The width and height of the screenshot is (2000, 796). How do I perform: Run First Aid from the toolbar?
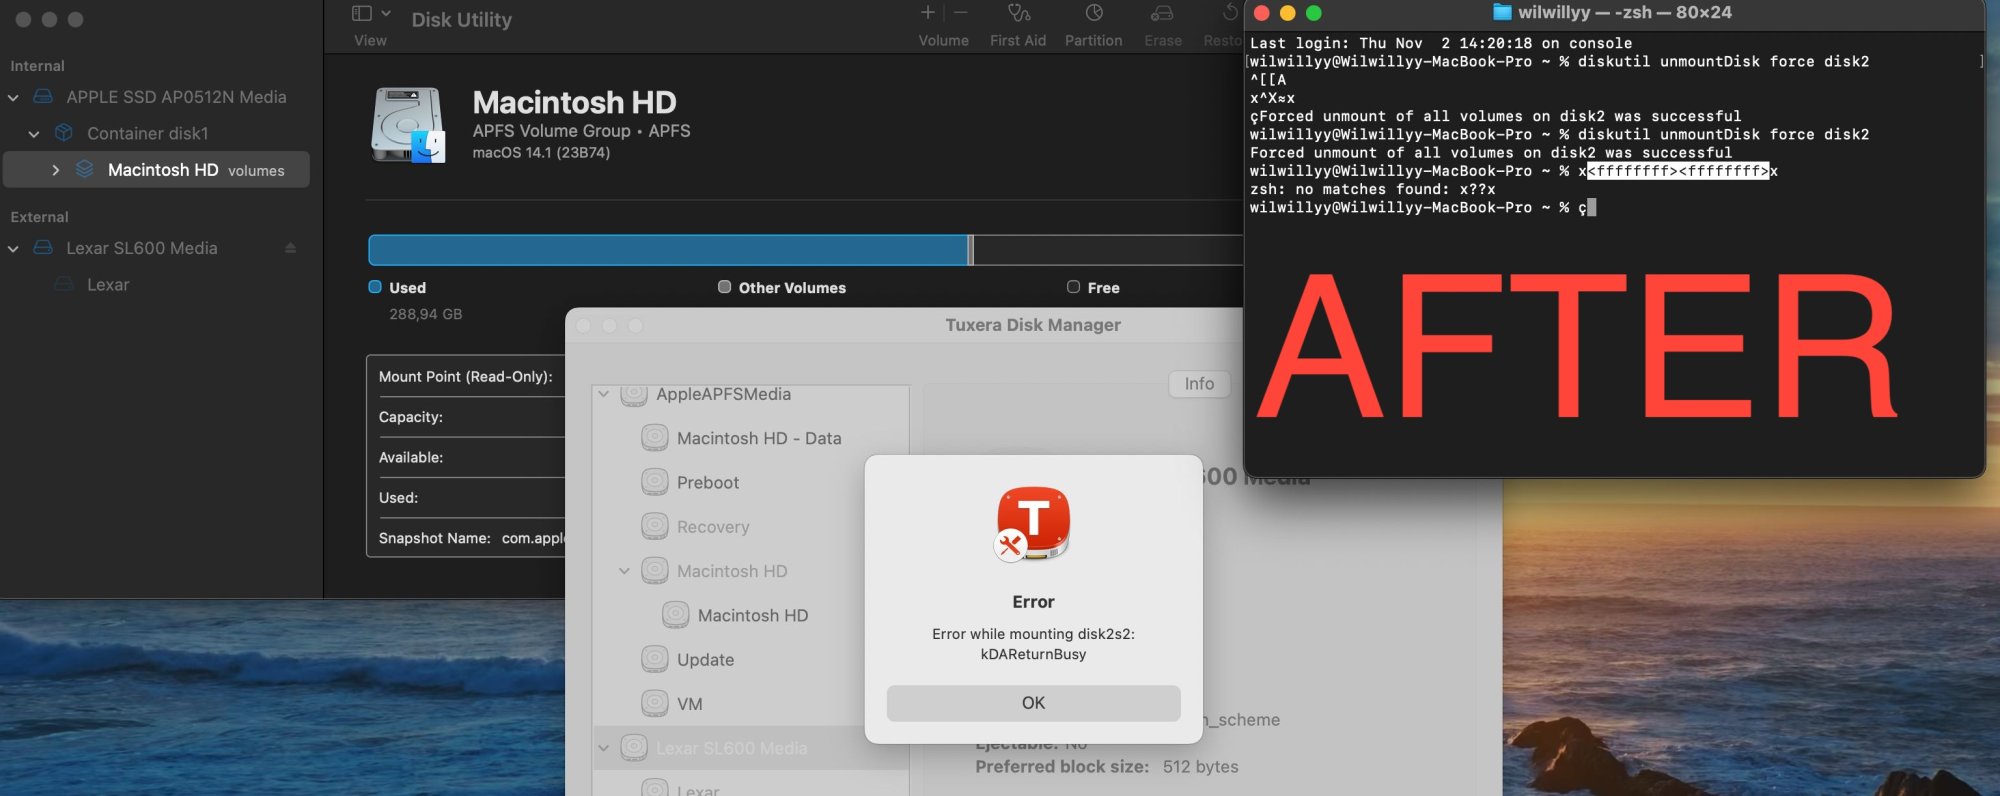click(x=1018, y=25)
